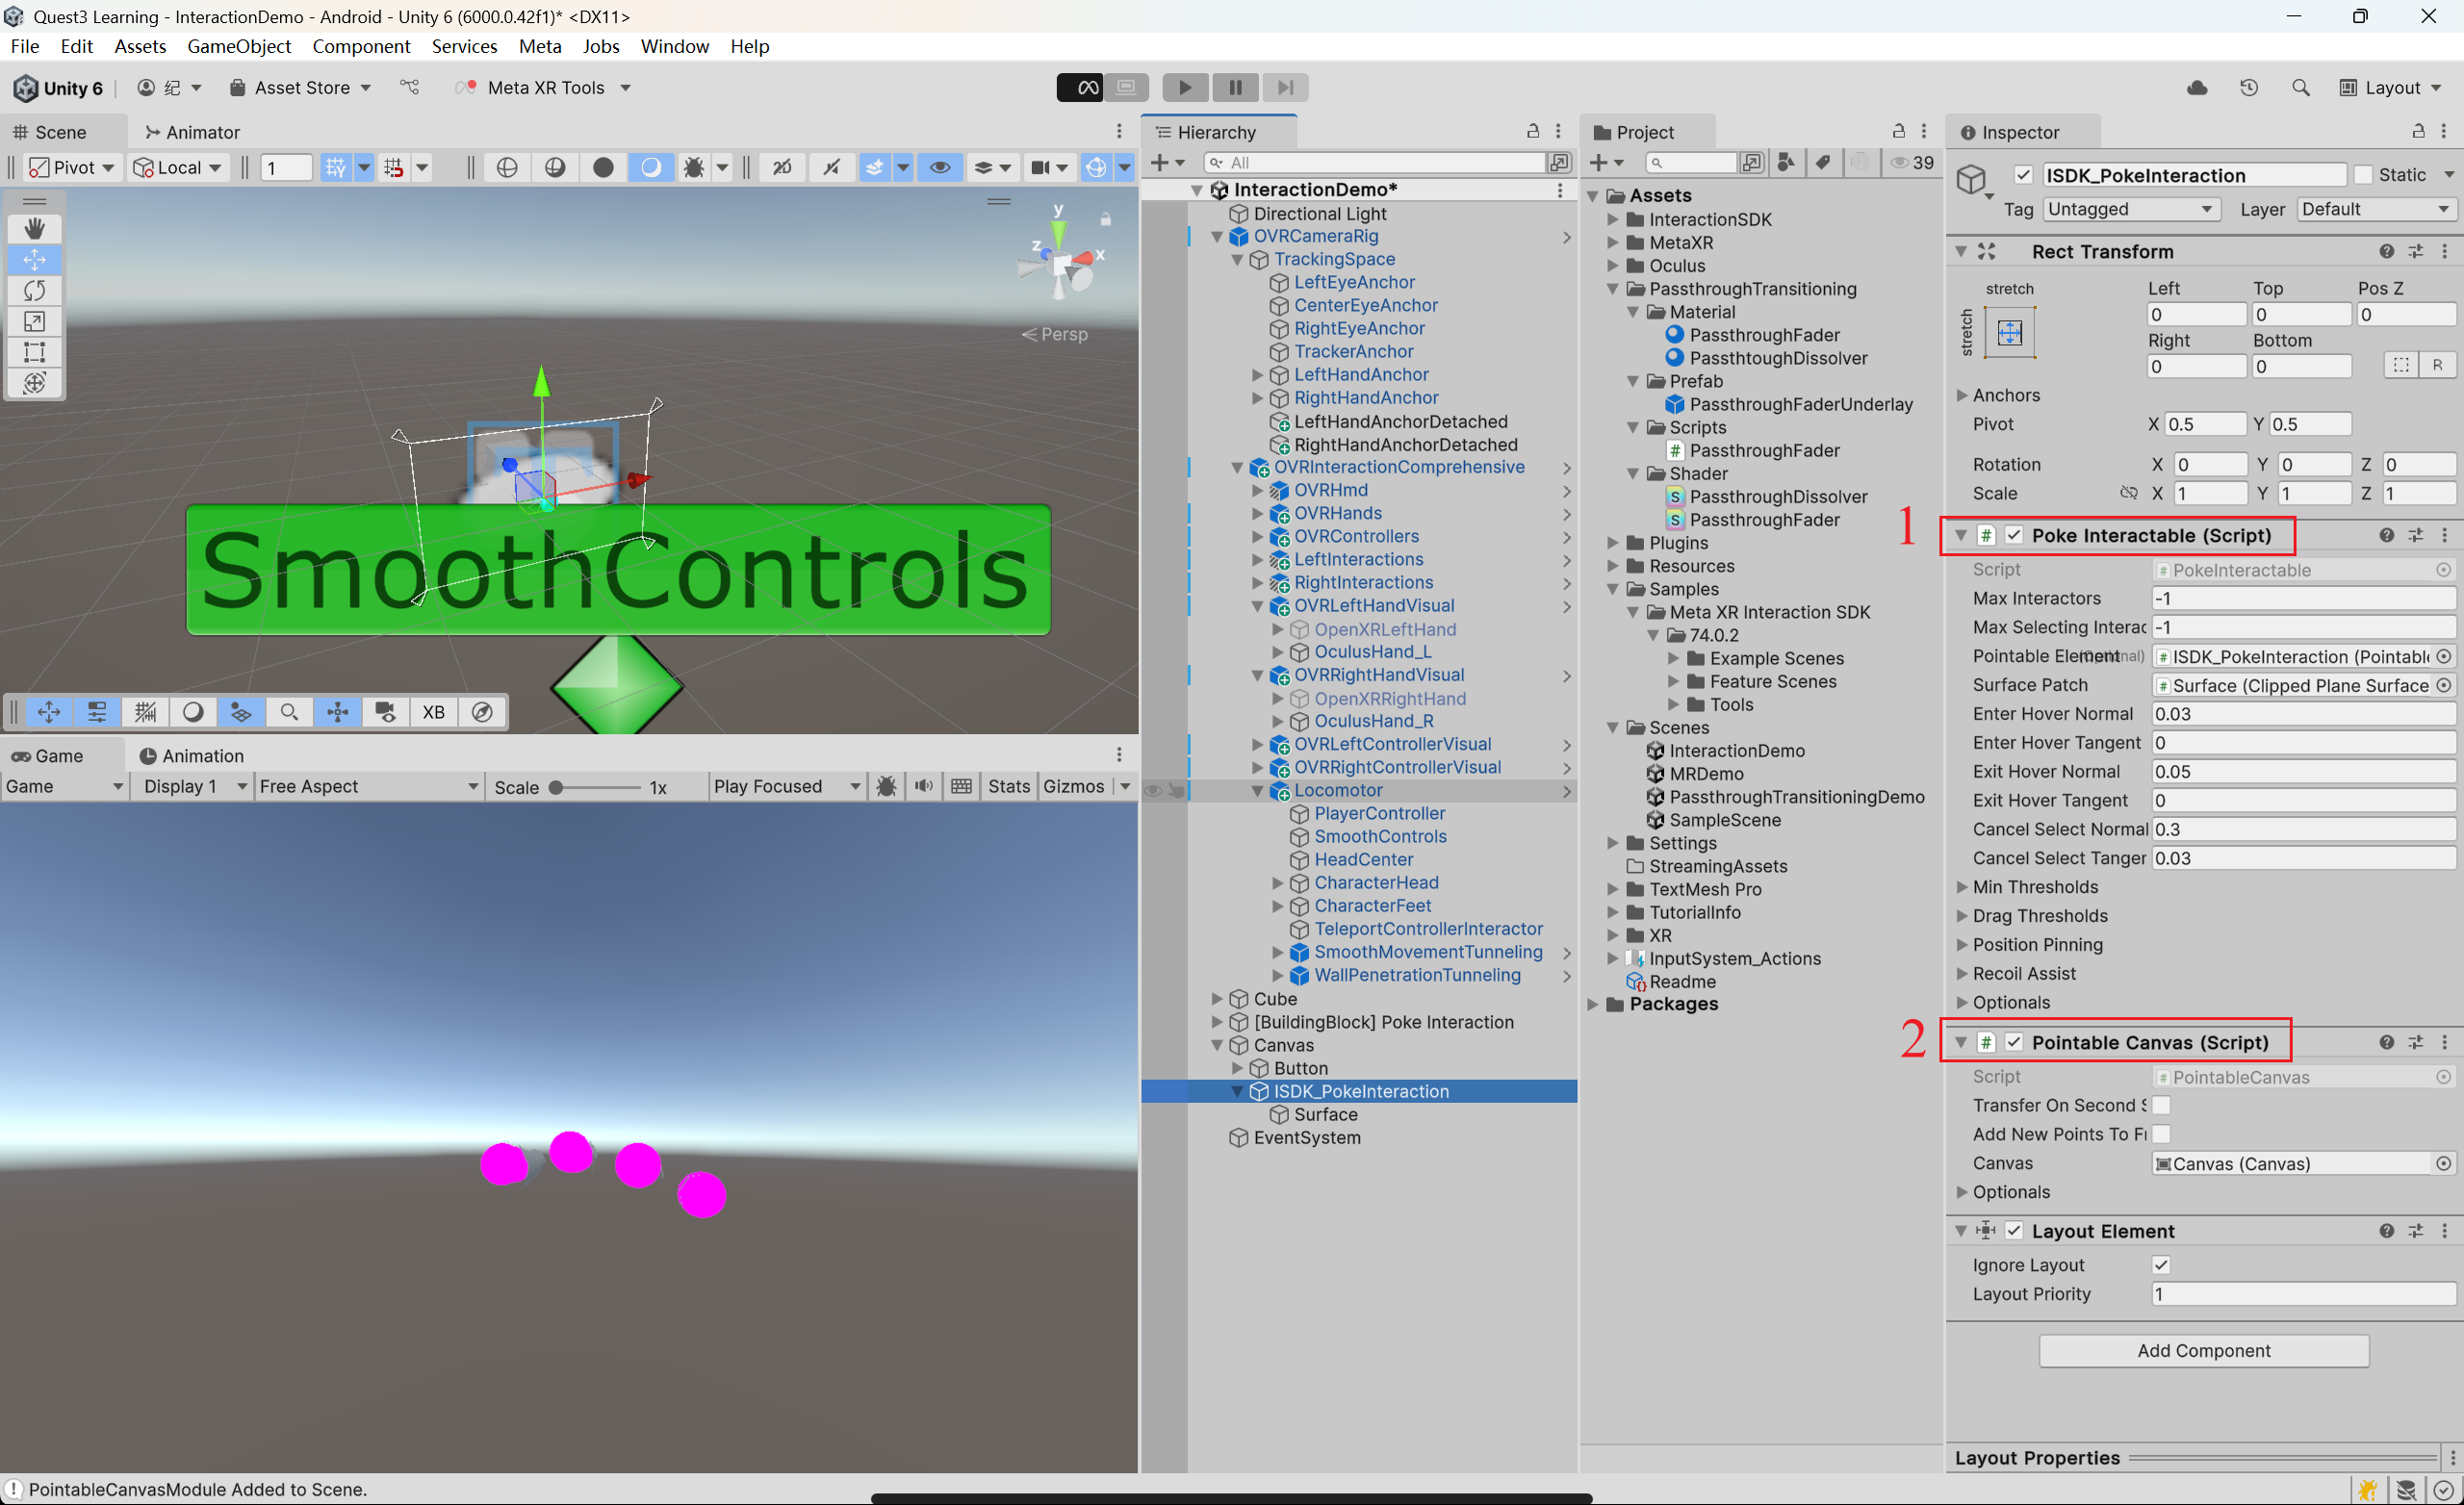2464x1505 pixels.
Task: Expand the Anchors section
Action: pos(1962,396)
